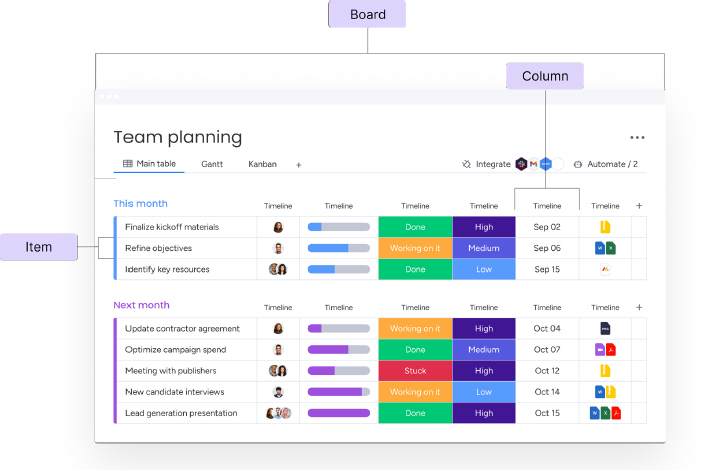Open yellow file icon in Finalize kickoff materials row
The height and width of the screenshot is (470, 705).
[605, 227]
